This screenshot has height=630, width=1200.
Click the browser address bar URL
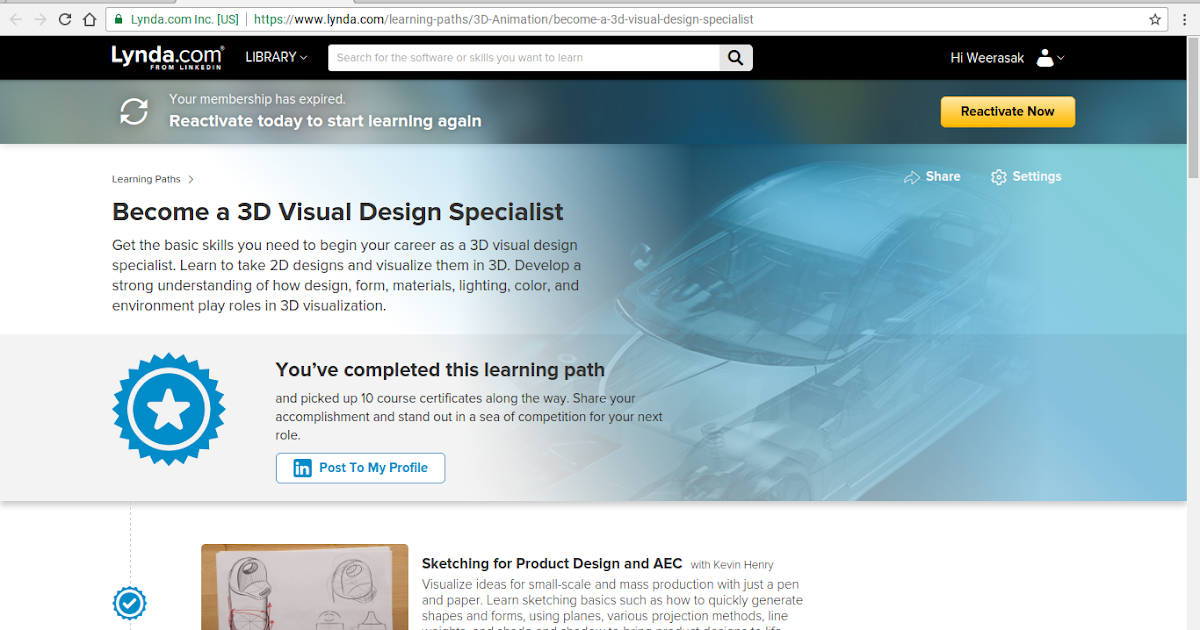tap(504, 19)
